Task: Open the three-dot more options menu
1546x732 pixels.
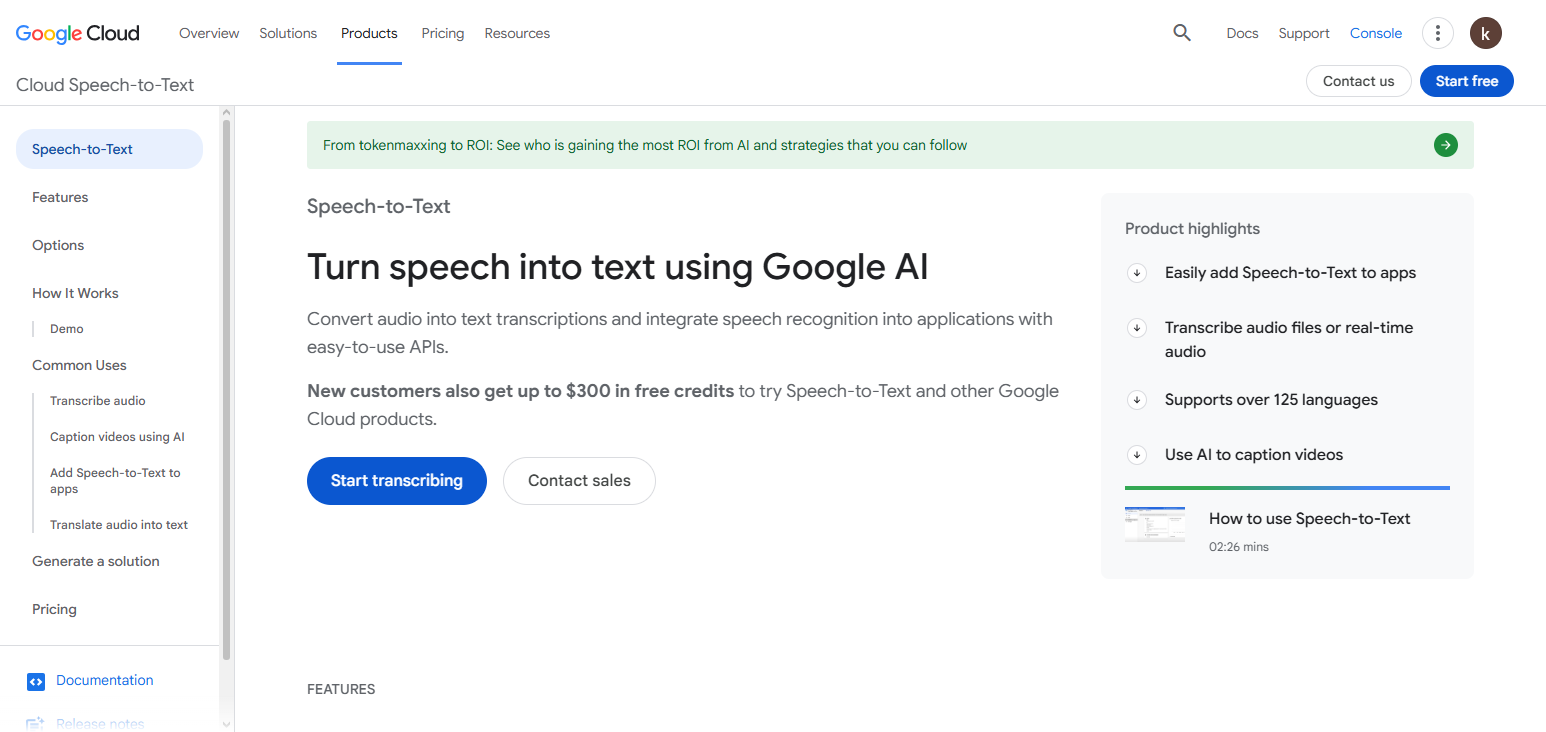Action: coord(1437,33)
